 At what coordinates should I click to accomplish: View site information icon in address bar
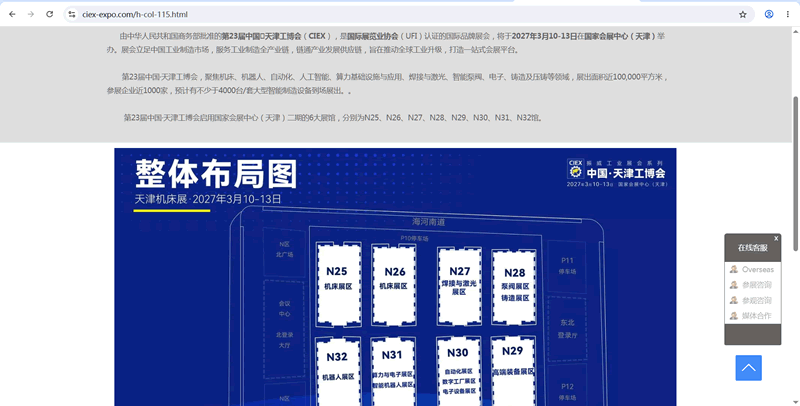pyautogui.click(x=72, y=14)
